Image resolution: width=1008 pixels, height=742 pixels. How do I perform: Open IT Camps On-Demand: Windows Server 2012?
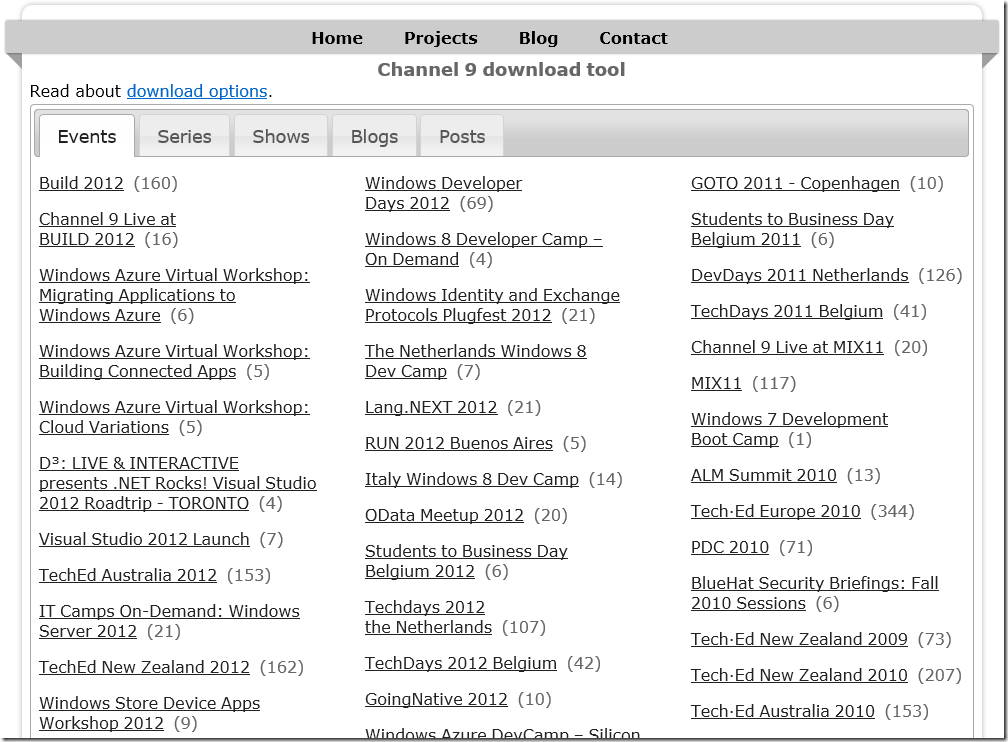pos(169,621)
